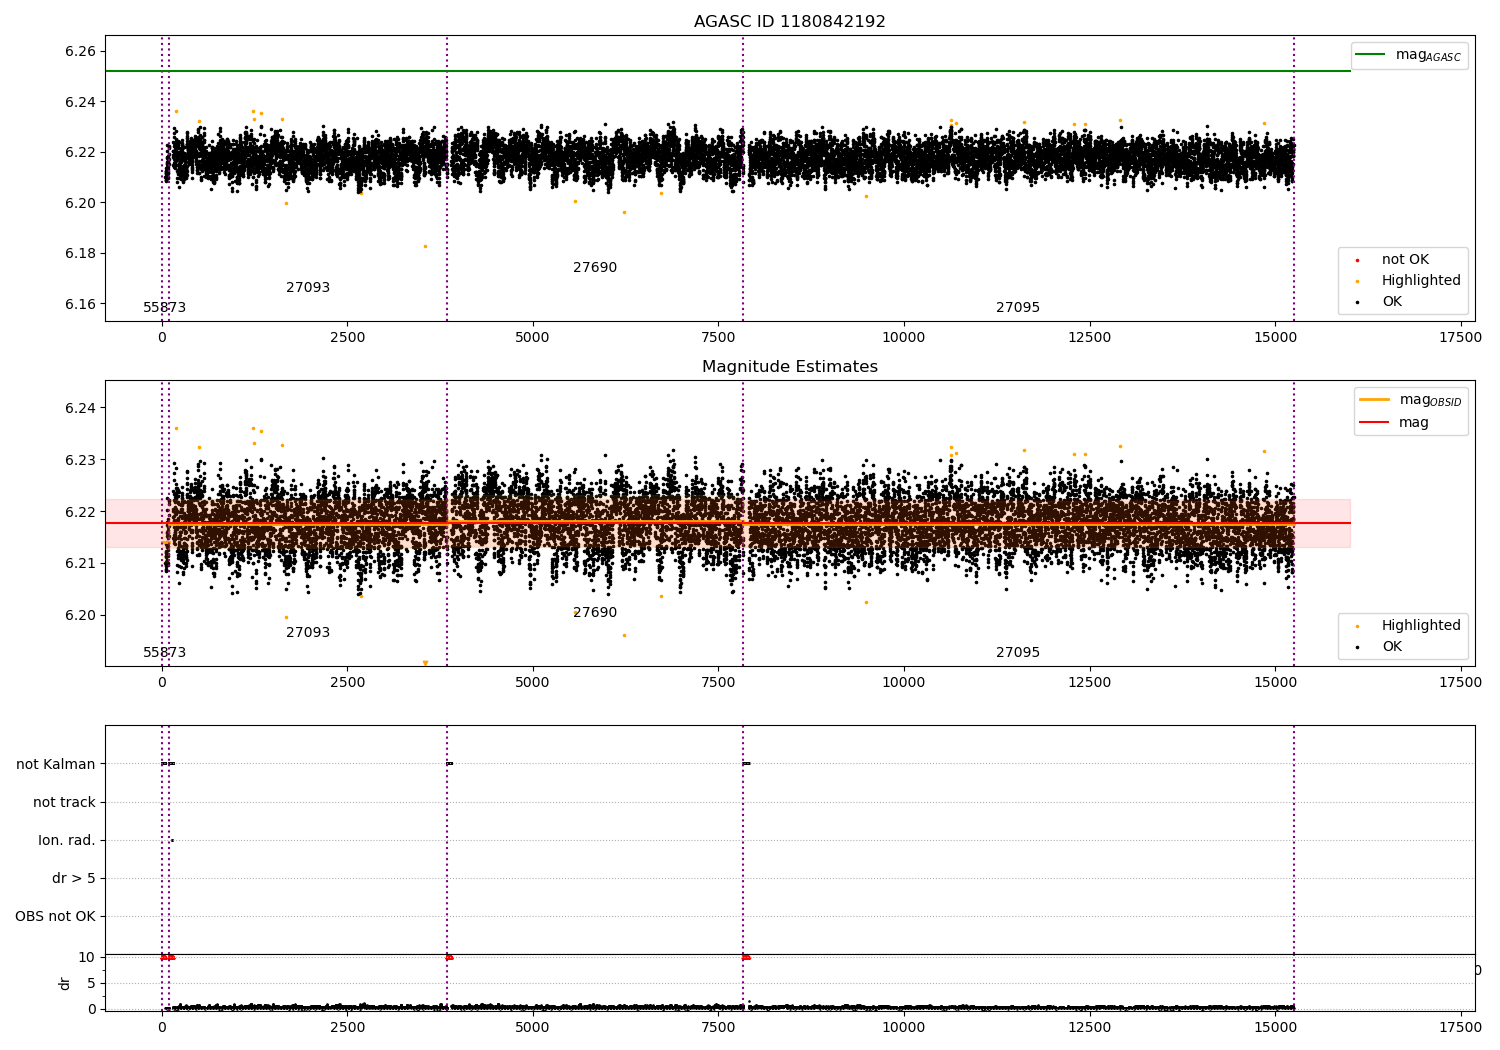This screenshot has width=1500, height=1050.
Task: Click the lowest orange outlier point in top plot
Action: click(425, 246)
